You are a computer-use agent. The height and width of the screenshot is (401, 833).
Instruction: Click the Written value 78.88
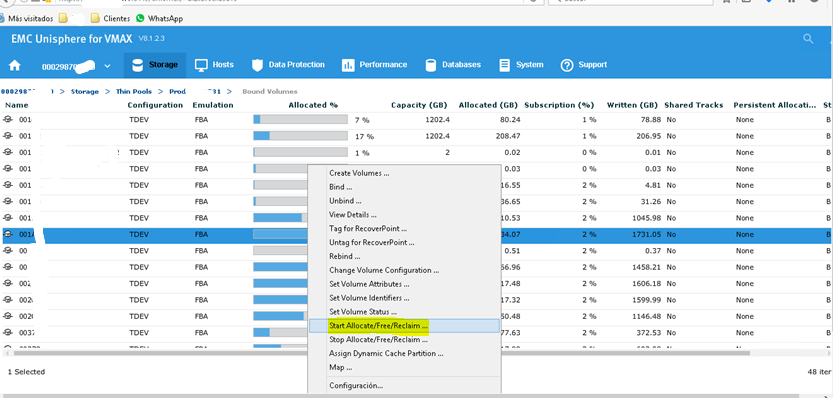click(x=651, y=120)
